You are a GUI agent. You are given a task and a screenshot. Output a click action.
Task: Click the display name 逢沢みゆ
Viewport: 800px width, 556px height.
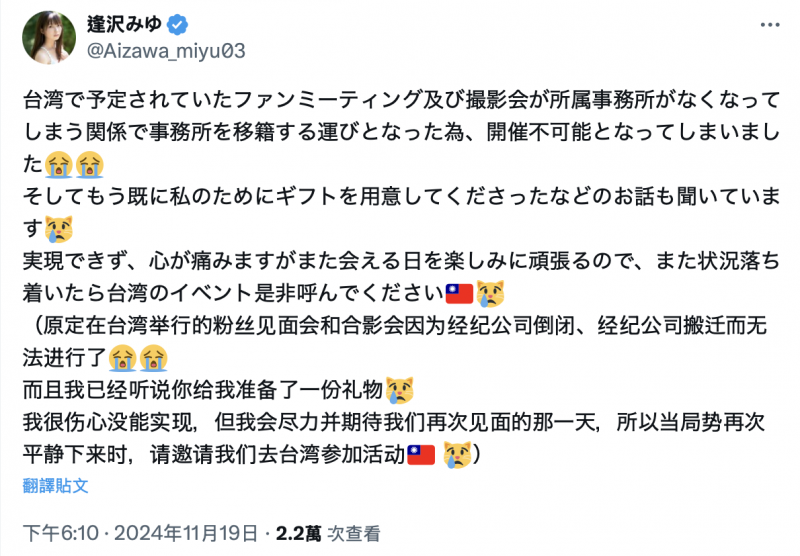(125, 24)
